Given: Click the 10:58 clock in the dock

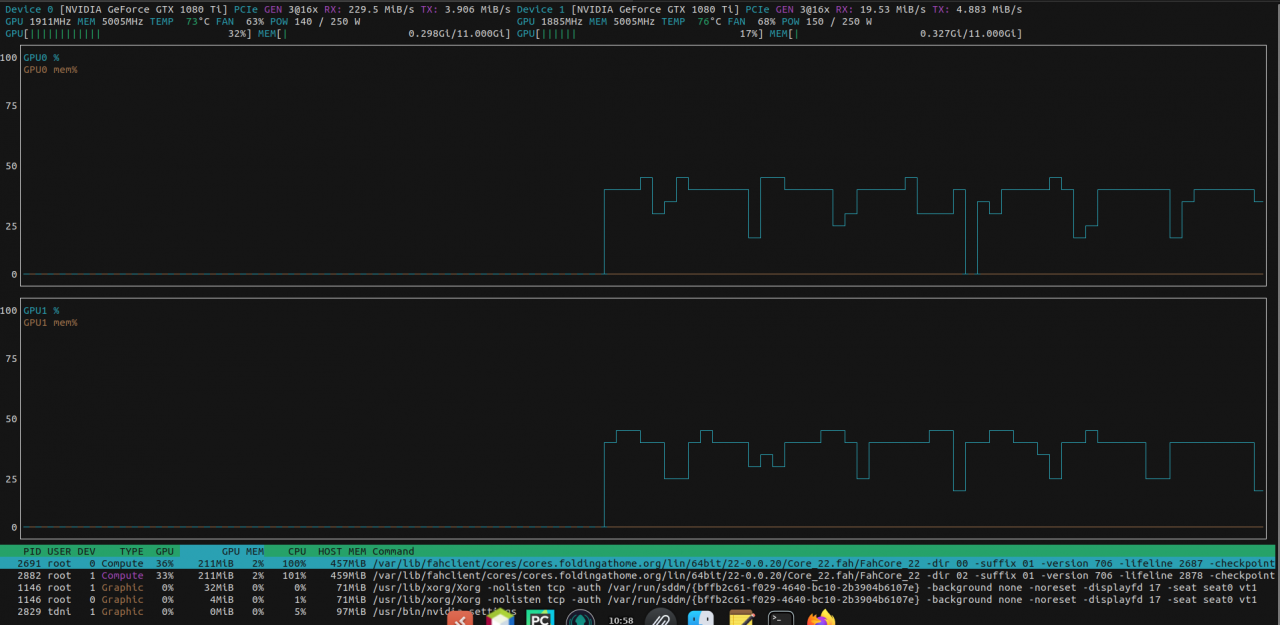Looking at the screenshot, I should [x=621, y=620].
